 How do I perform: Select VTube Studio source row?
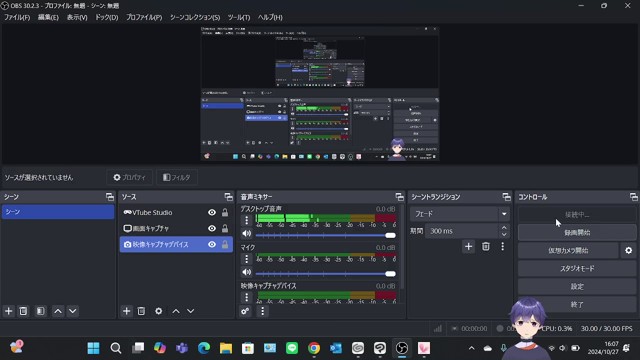[176, 212]
